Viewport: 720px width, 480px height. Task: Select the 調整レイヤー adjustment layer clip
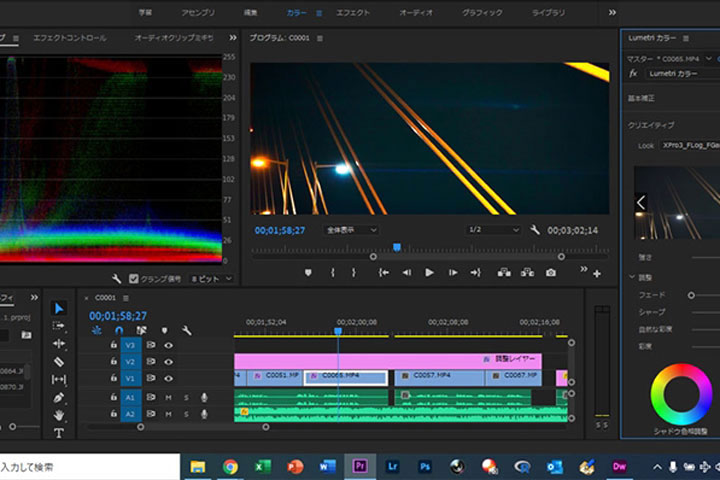coord(388,361)
